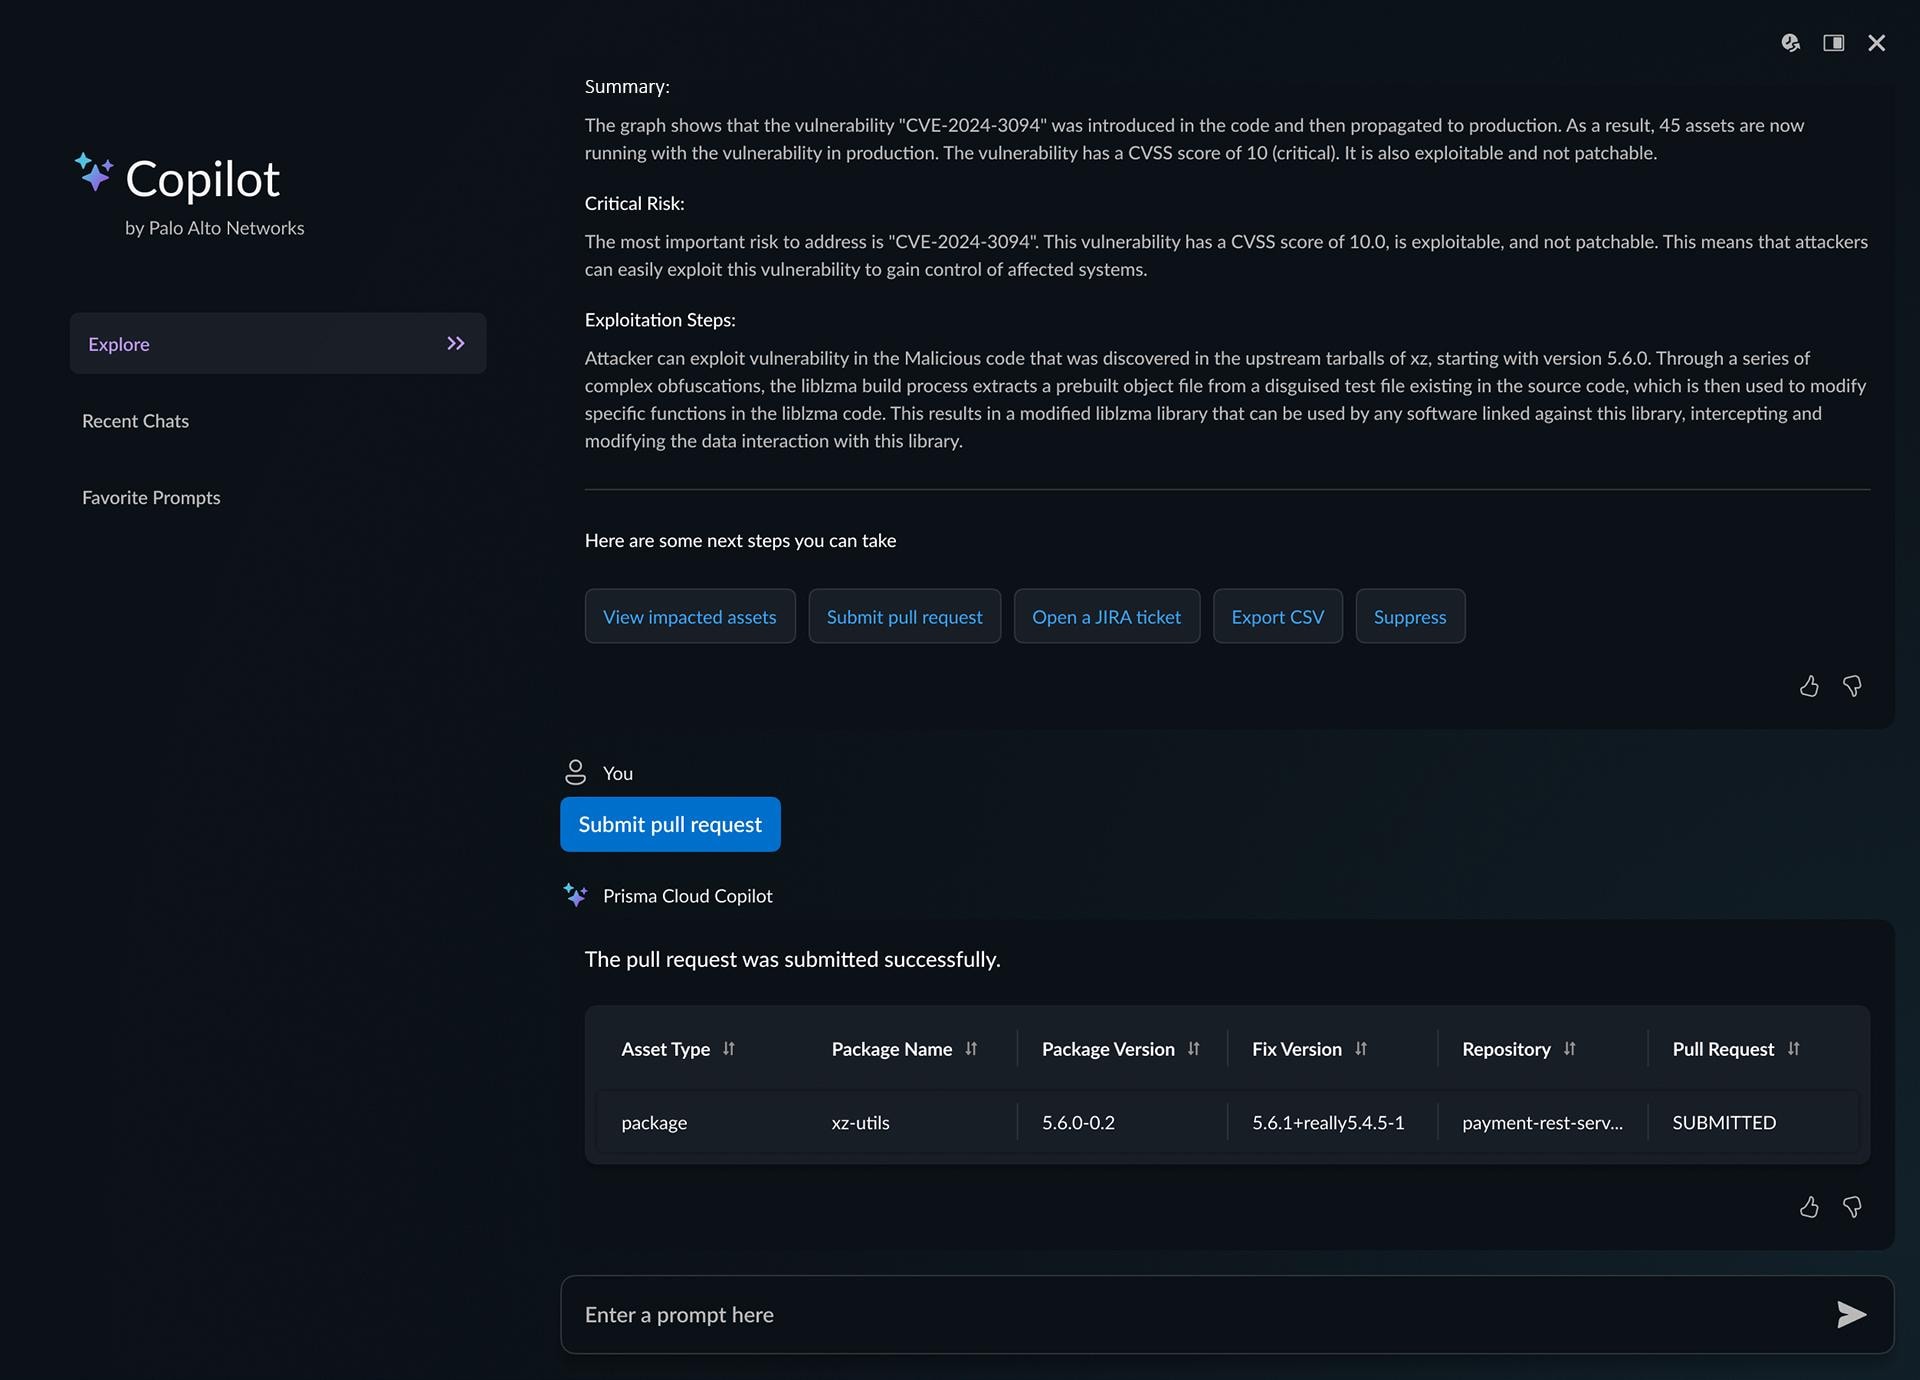Viewport: 1920px width, 1380px height.
Task: Select Recent Chats from sidebar menu
Action: pyautogui.click(x=136, y=420)
